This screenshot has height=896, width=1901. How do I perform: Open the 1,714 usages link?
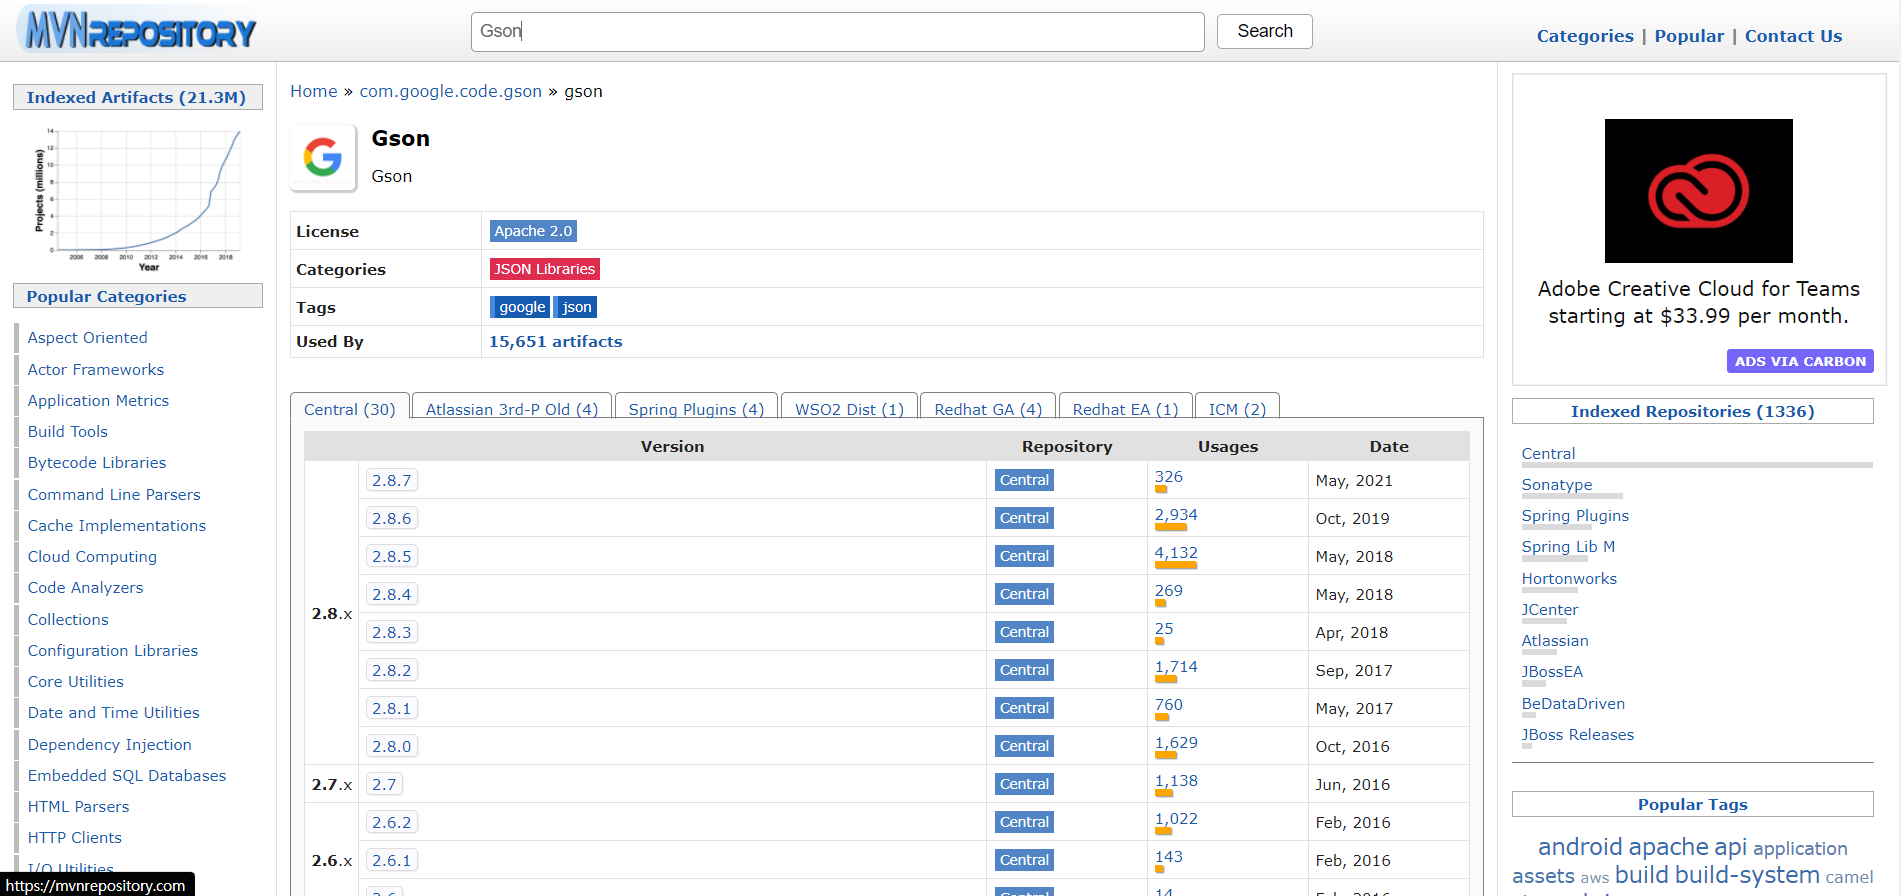pyautogui.click(x=1176, y=667)
